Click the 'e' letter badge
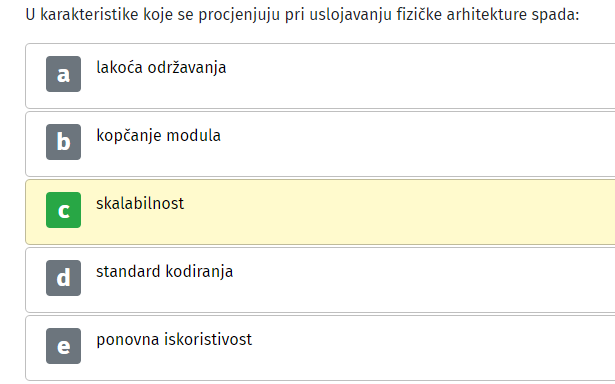 [x=64, y=346]
